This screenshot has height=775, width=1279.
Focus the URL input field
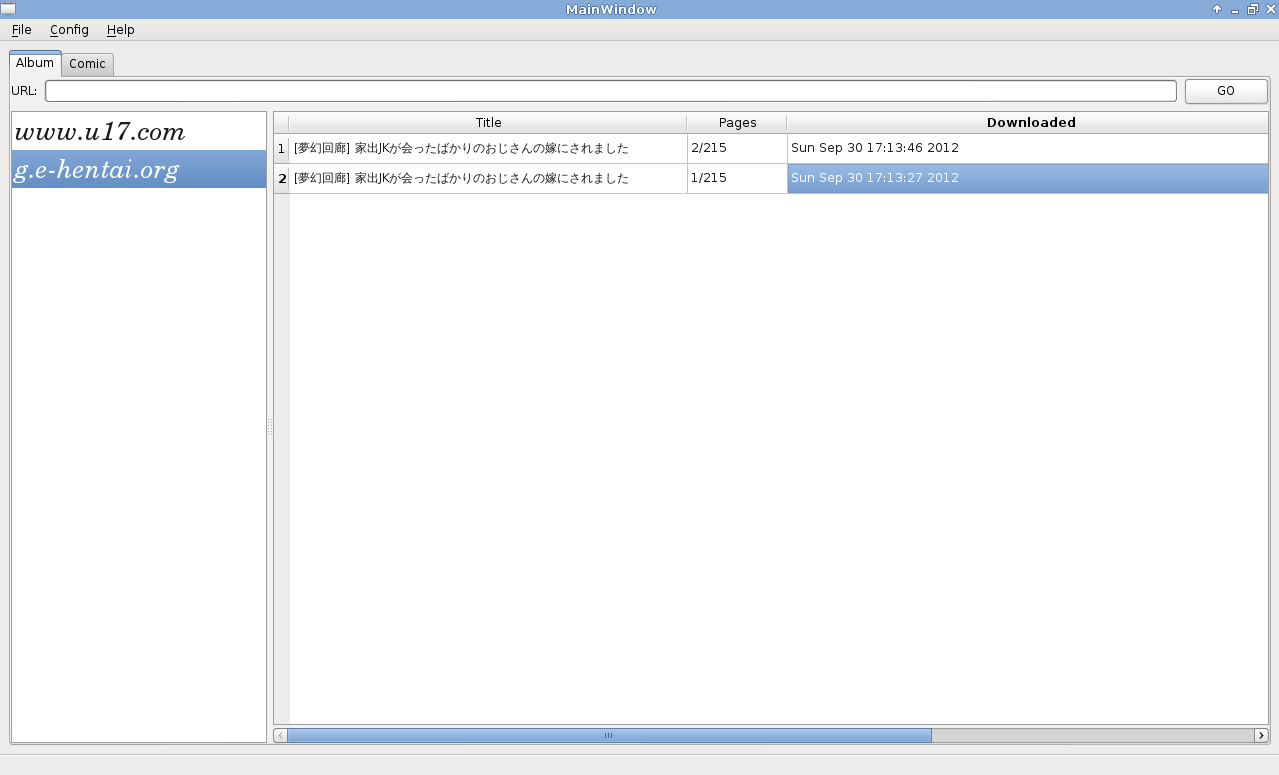(610, 91)
